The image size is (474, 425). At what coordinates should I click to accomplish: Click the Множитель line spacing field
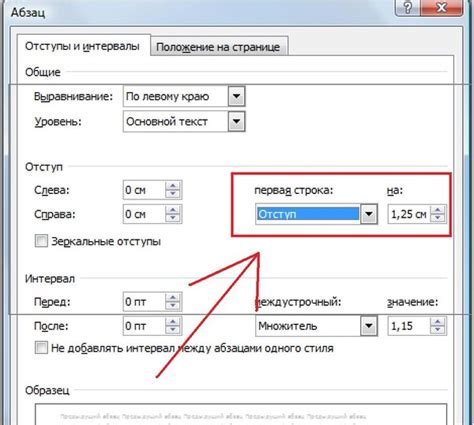pos(308,326)
